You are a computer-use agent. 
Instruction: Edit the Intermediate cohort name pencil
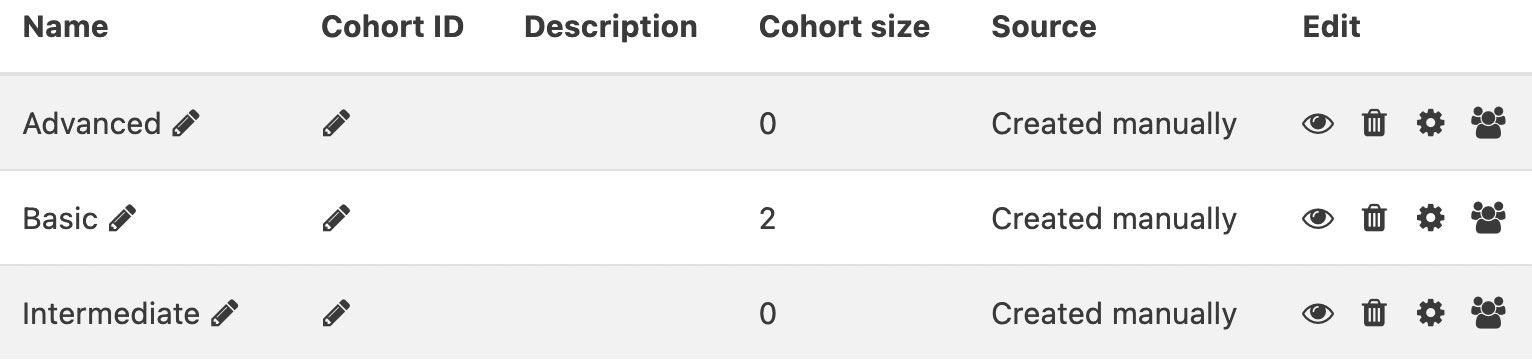click(225, 314)
